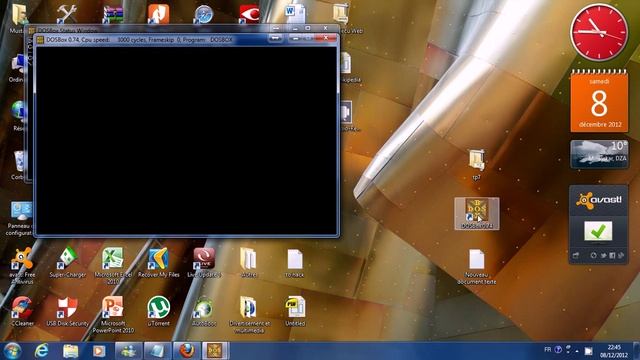Open the Microsoft PowerPoint 2010 desktop shortcut
The width and height of the screenshot is (640, 360).
point(113,314)
